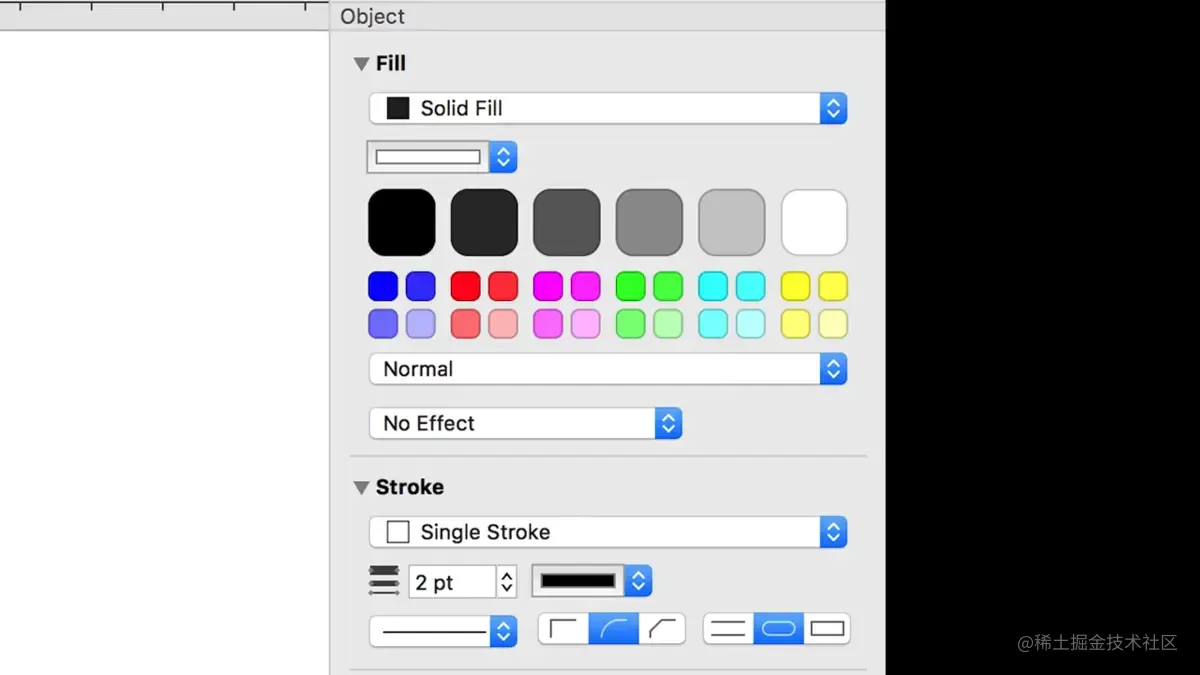Choose the square line cap icon
The width and height of the screenshot is (1200, 675).
(x=827, y=629)
